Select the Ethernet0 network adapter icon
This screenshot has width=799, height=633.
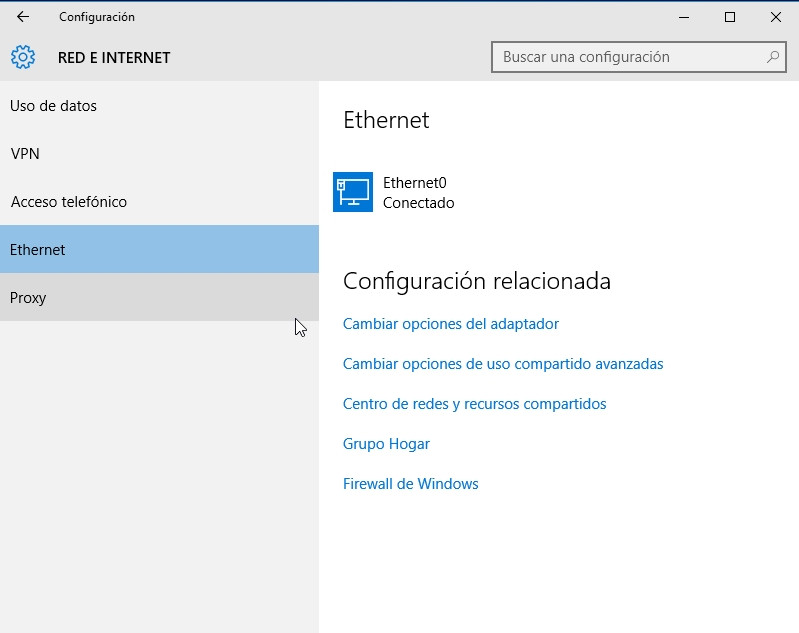click(x=352, y=192)
